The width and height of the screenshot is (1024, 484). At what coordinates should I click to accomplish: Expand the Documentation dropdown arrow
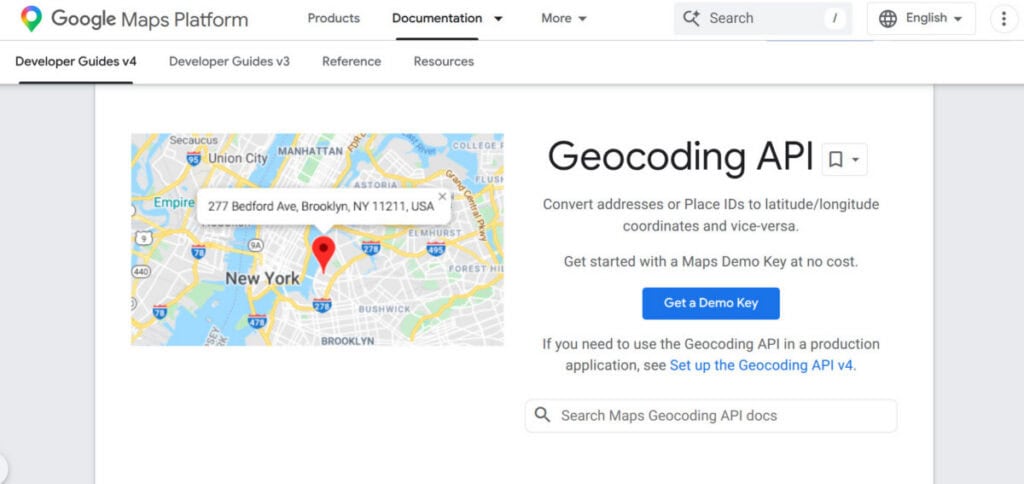coord(498,19)
